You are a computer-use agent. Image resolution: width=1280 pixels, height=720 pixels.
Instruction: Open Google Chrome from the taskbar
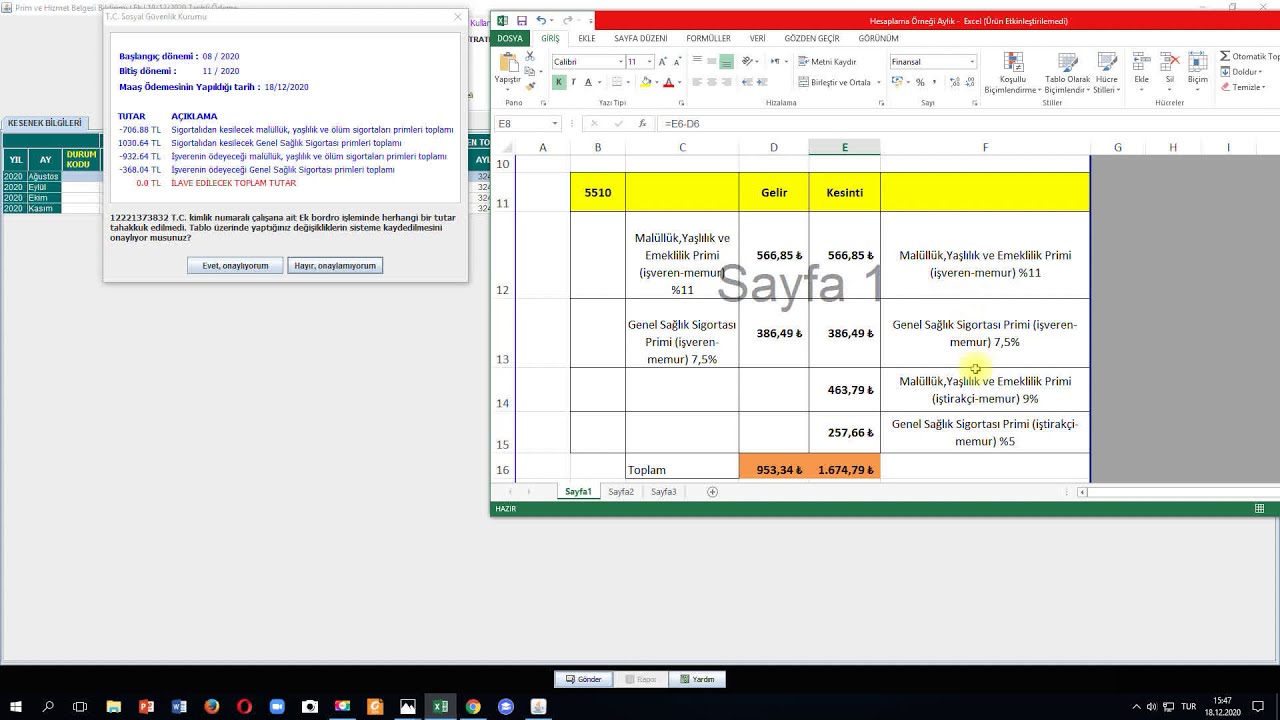(473, 707)
